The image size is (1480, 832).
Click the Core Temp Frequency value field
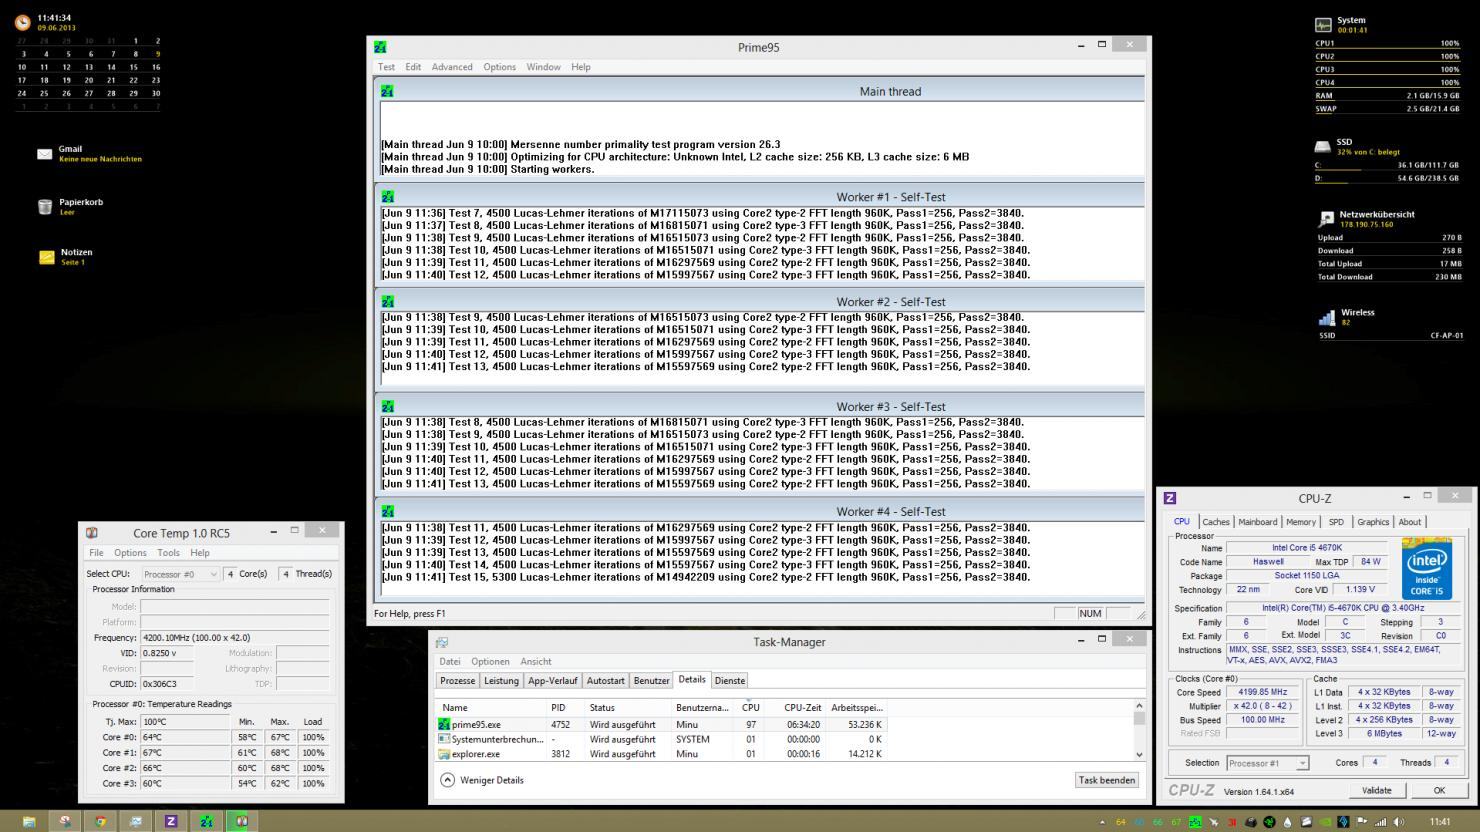tap(235, 637)
